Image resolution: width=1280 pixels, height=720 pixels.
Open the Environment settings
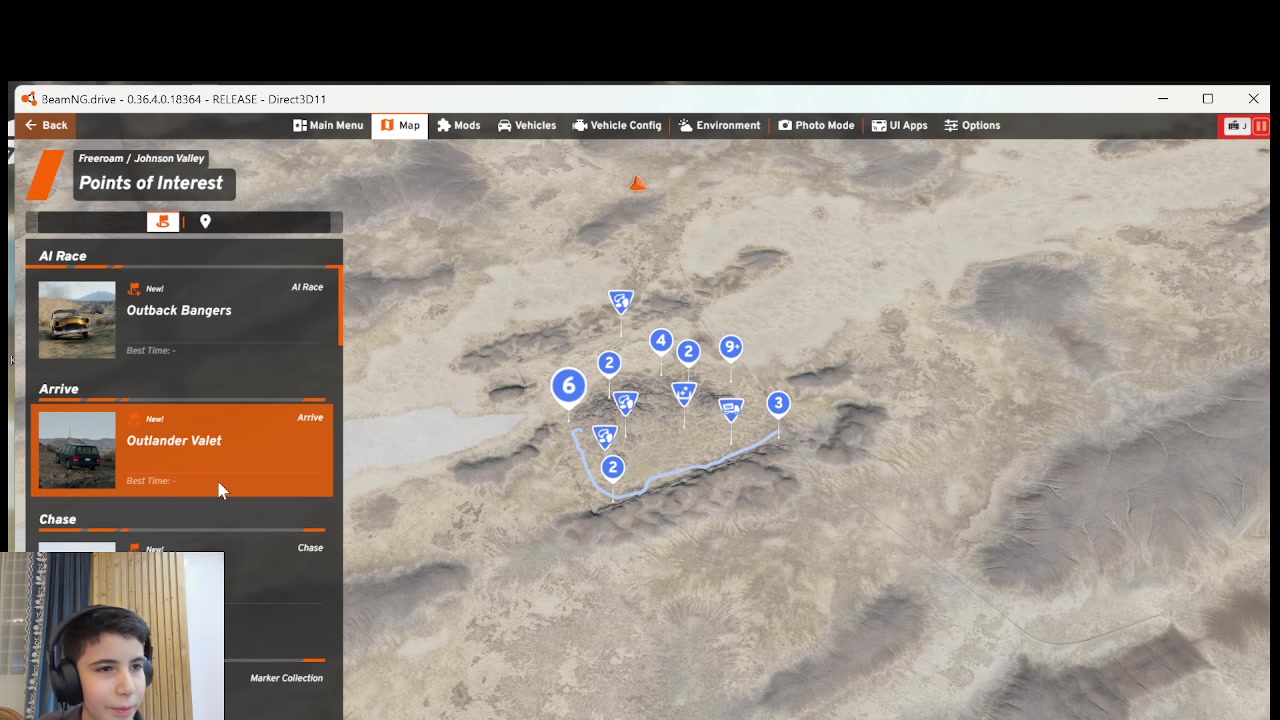point(719,125)
